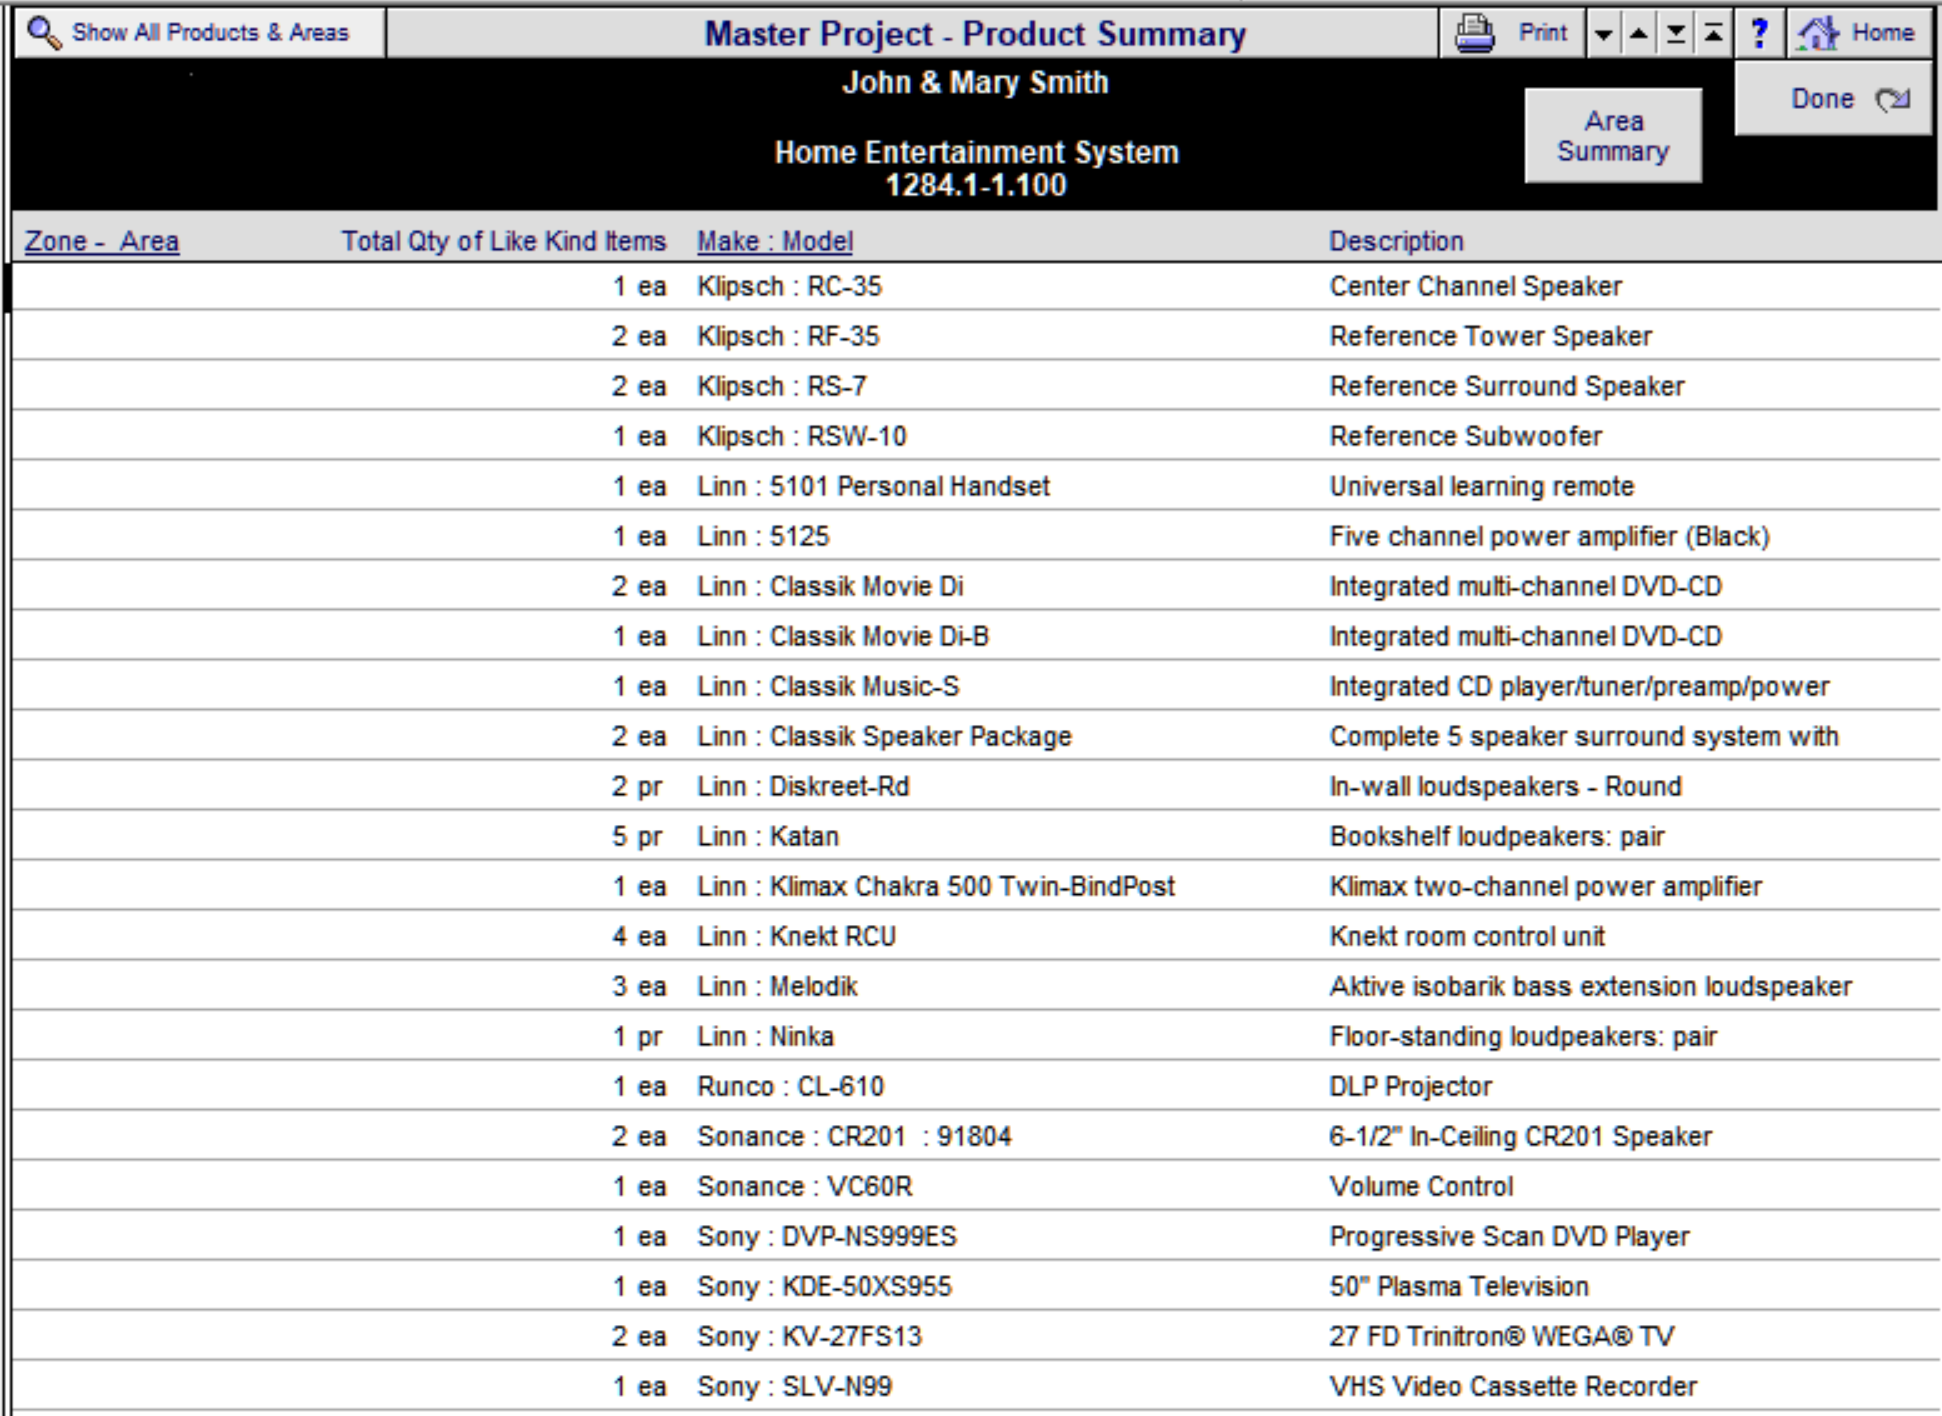Click the Center Channel Speaker description

click(1475, 286)
